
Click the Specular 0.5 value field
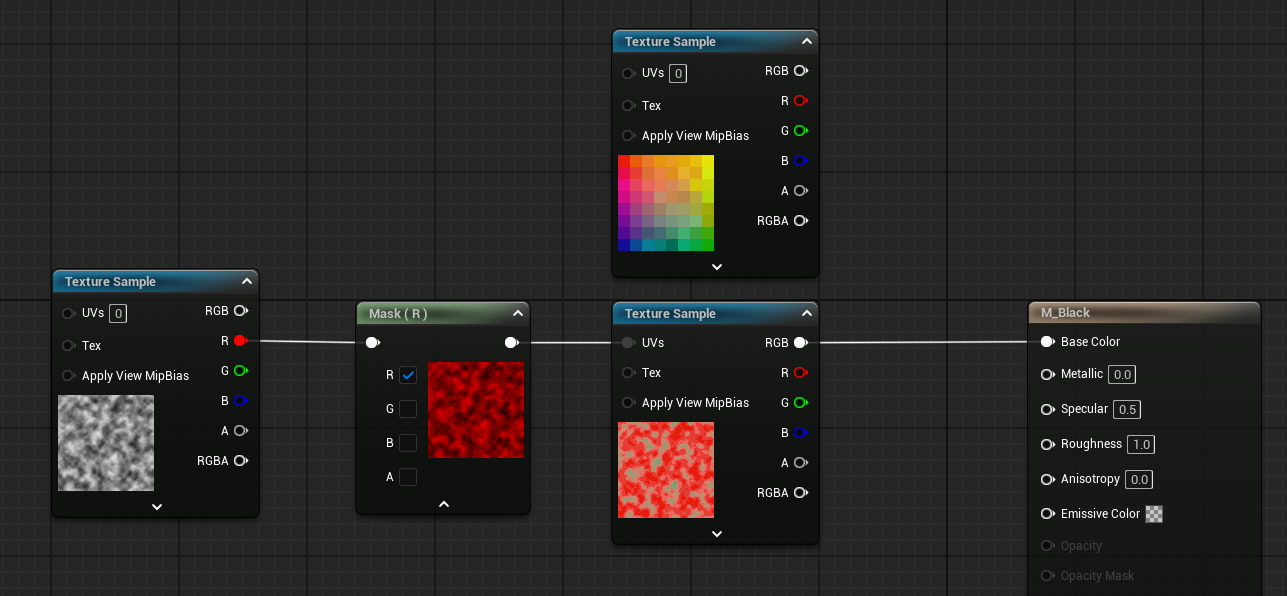click(1128, 409)
